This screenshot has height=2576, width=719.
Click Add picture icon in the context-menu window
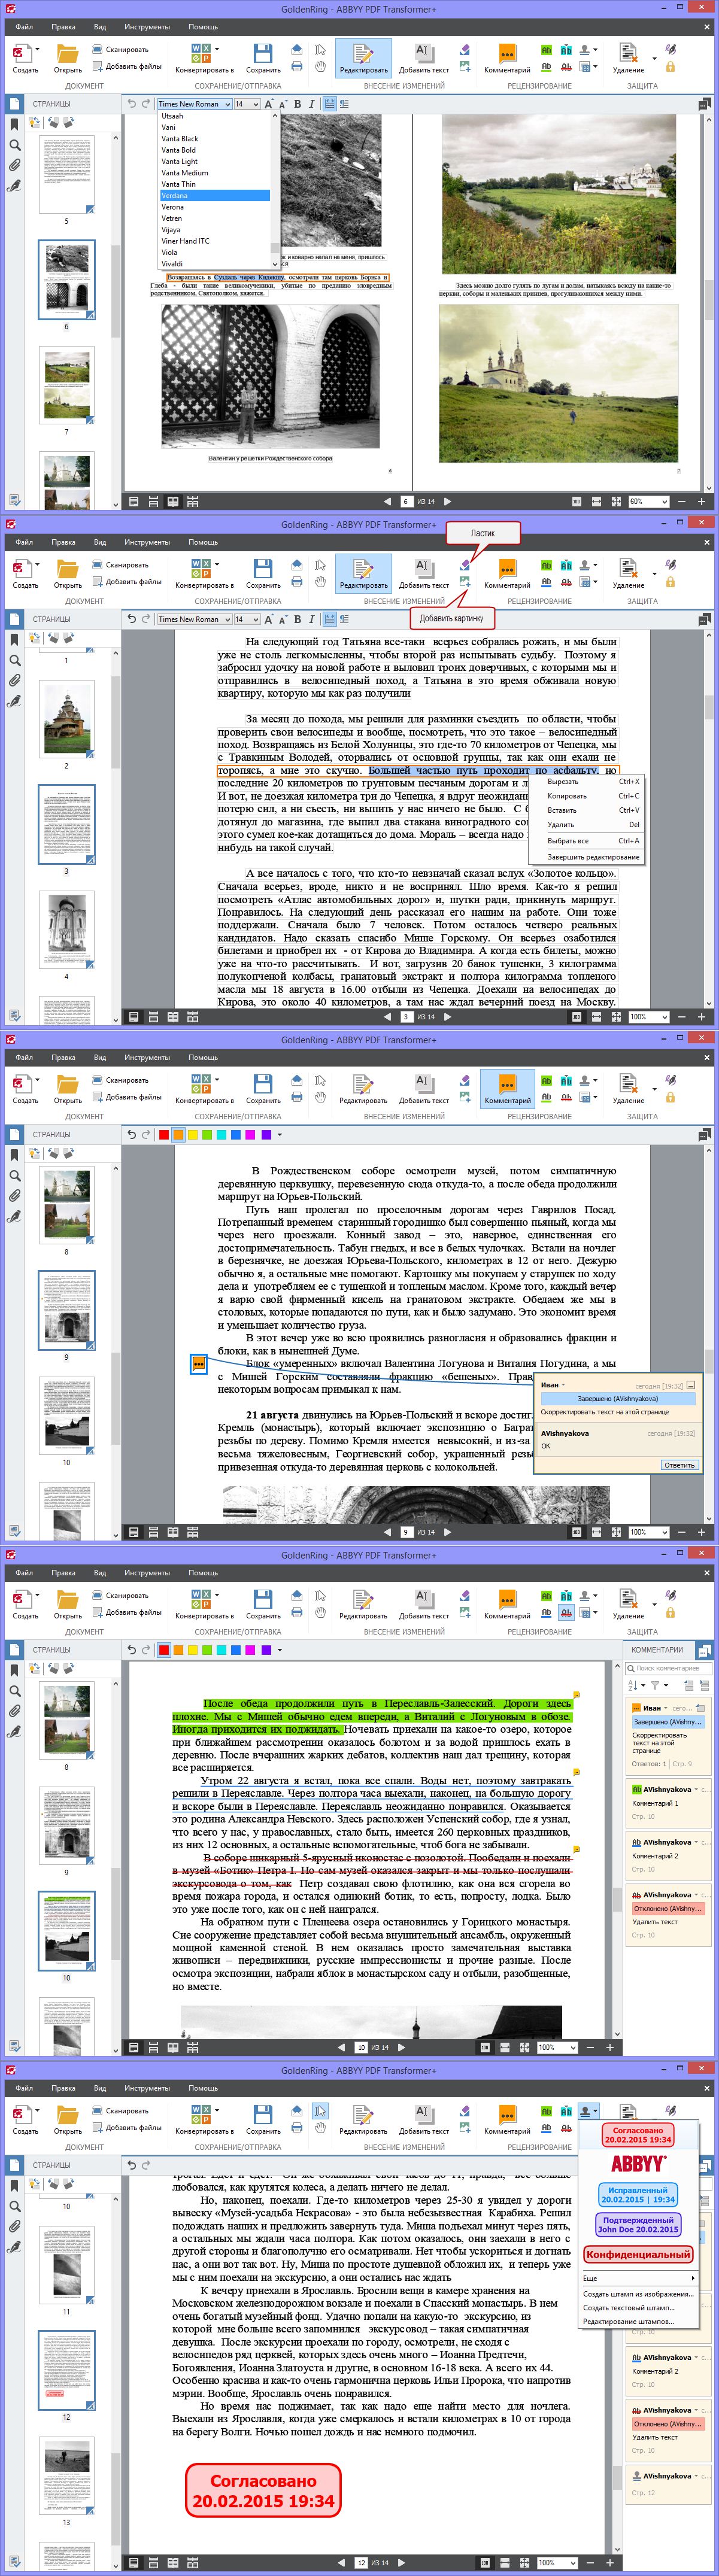pyautogui.click(x=465, y=581)
